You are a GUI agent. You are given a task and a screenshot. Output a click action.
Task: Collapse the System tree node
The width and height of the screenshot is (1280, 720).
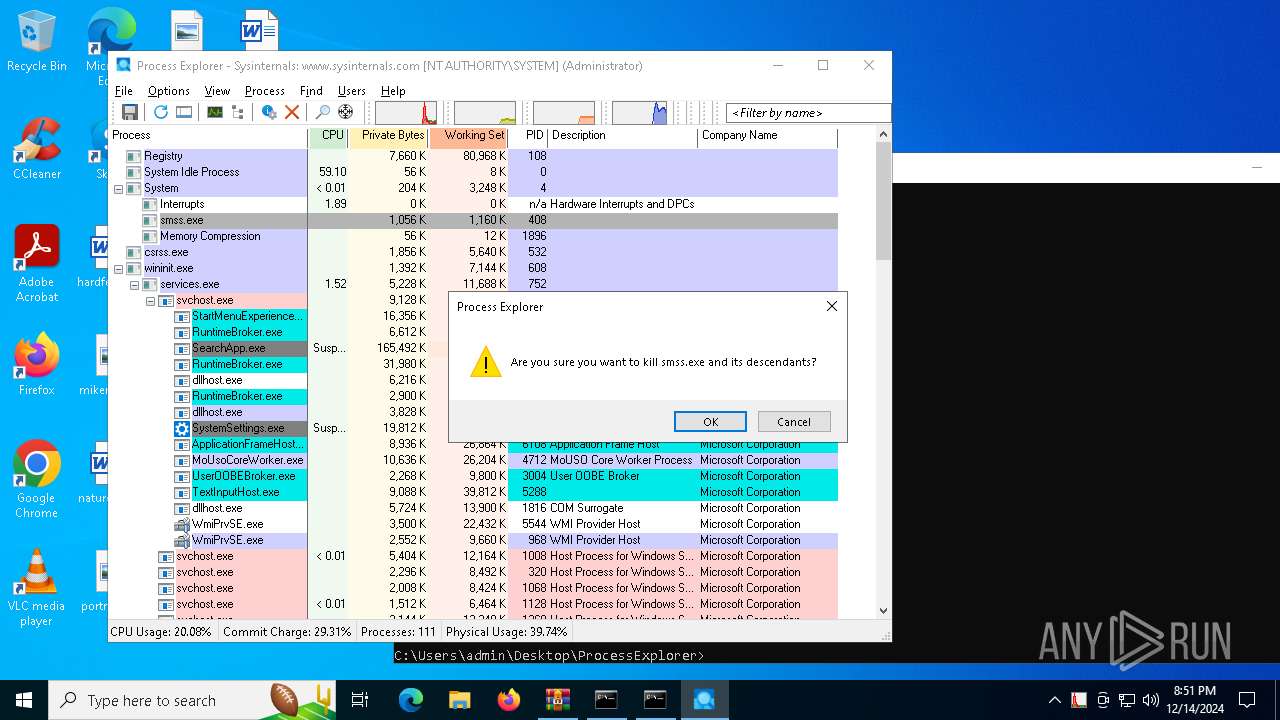point(118,188)
